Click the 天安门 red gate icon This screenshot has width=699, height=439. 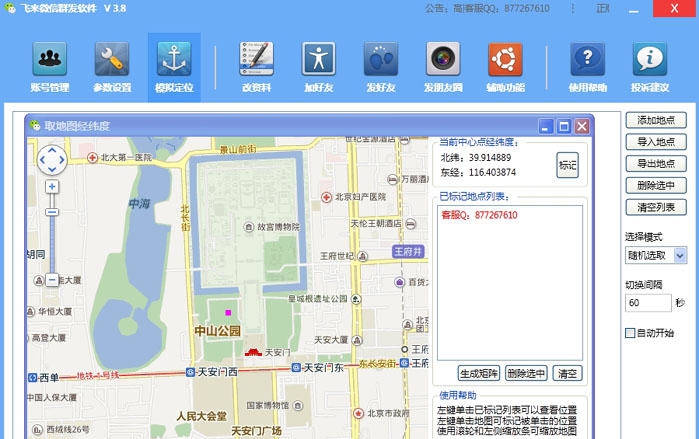(253, 352)
